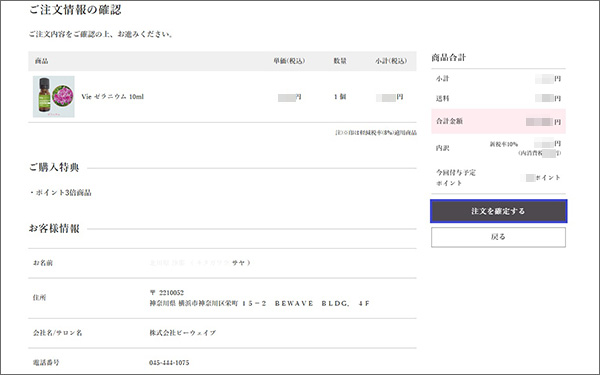
Task: Select the 今回付与予定ポイント label
Action: click(x=456, y=178)
